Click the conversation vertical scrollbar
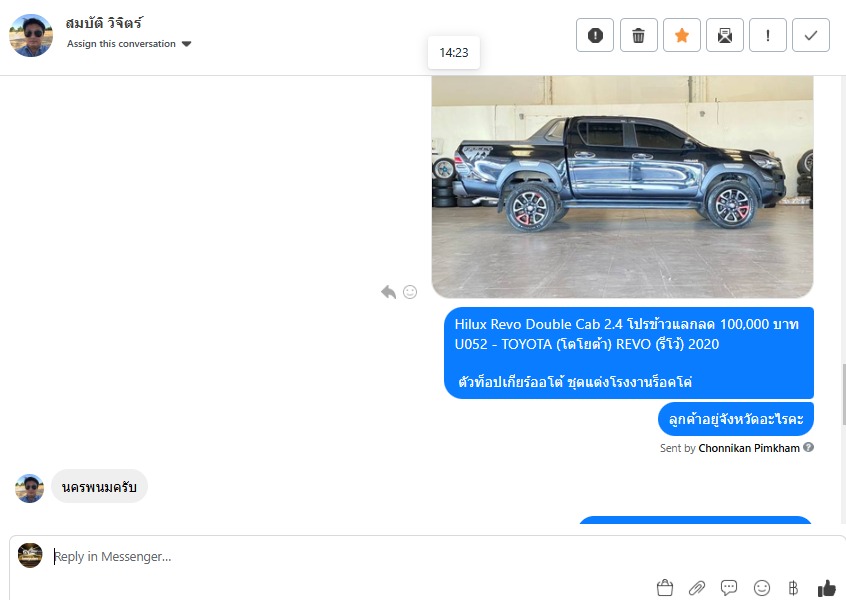This screenshot has width=846, height=600. pos(843,395)
